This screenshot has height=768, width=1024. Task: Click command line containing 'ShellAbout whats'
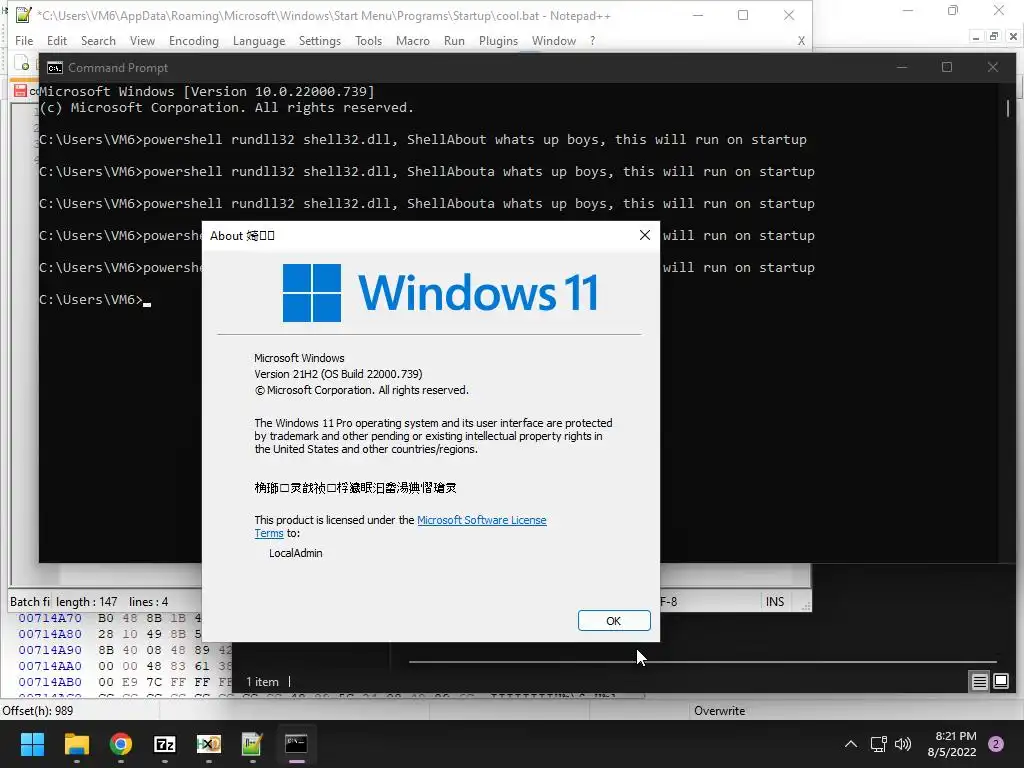coord(423,140)
